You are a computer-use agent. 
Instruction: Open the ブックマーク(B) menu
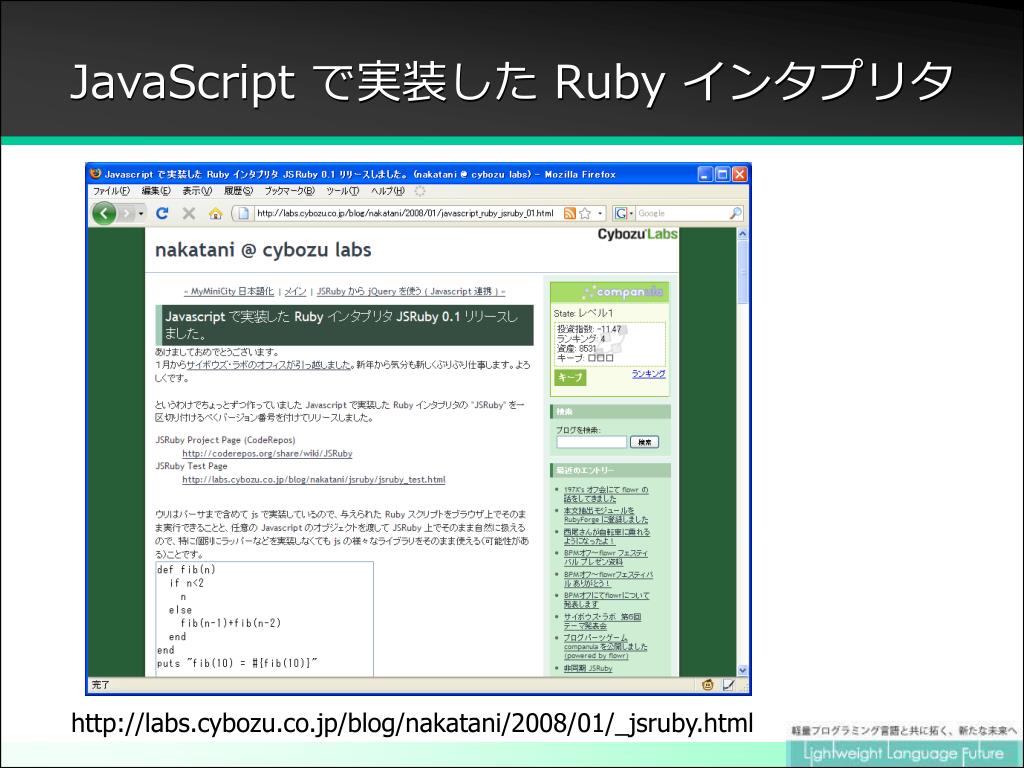click(289, 191)
